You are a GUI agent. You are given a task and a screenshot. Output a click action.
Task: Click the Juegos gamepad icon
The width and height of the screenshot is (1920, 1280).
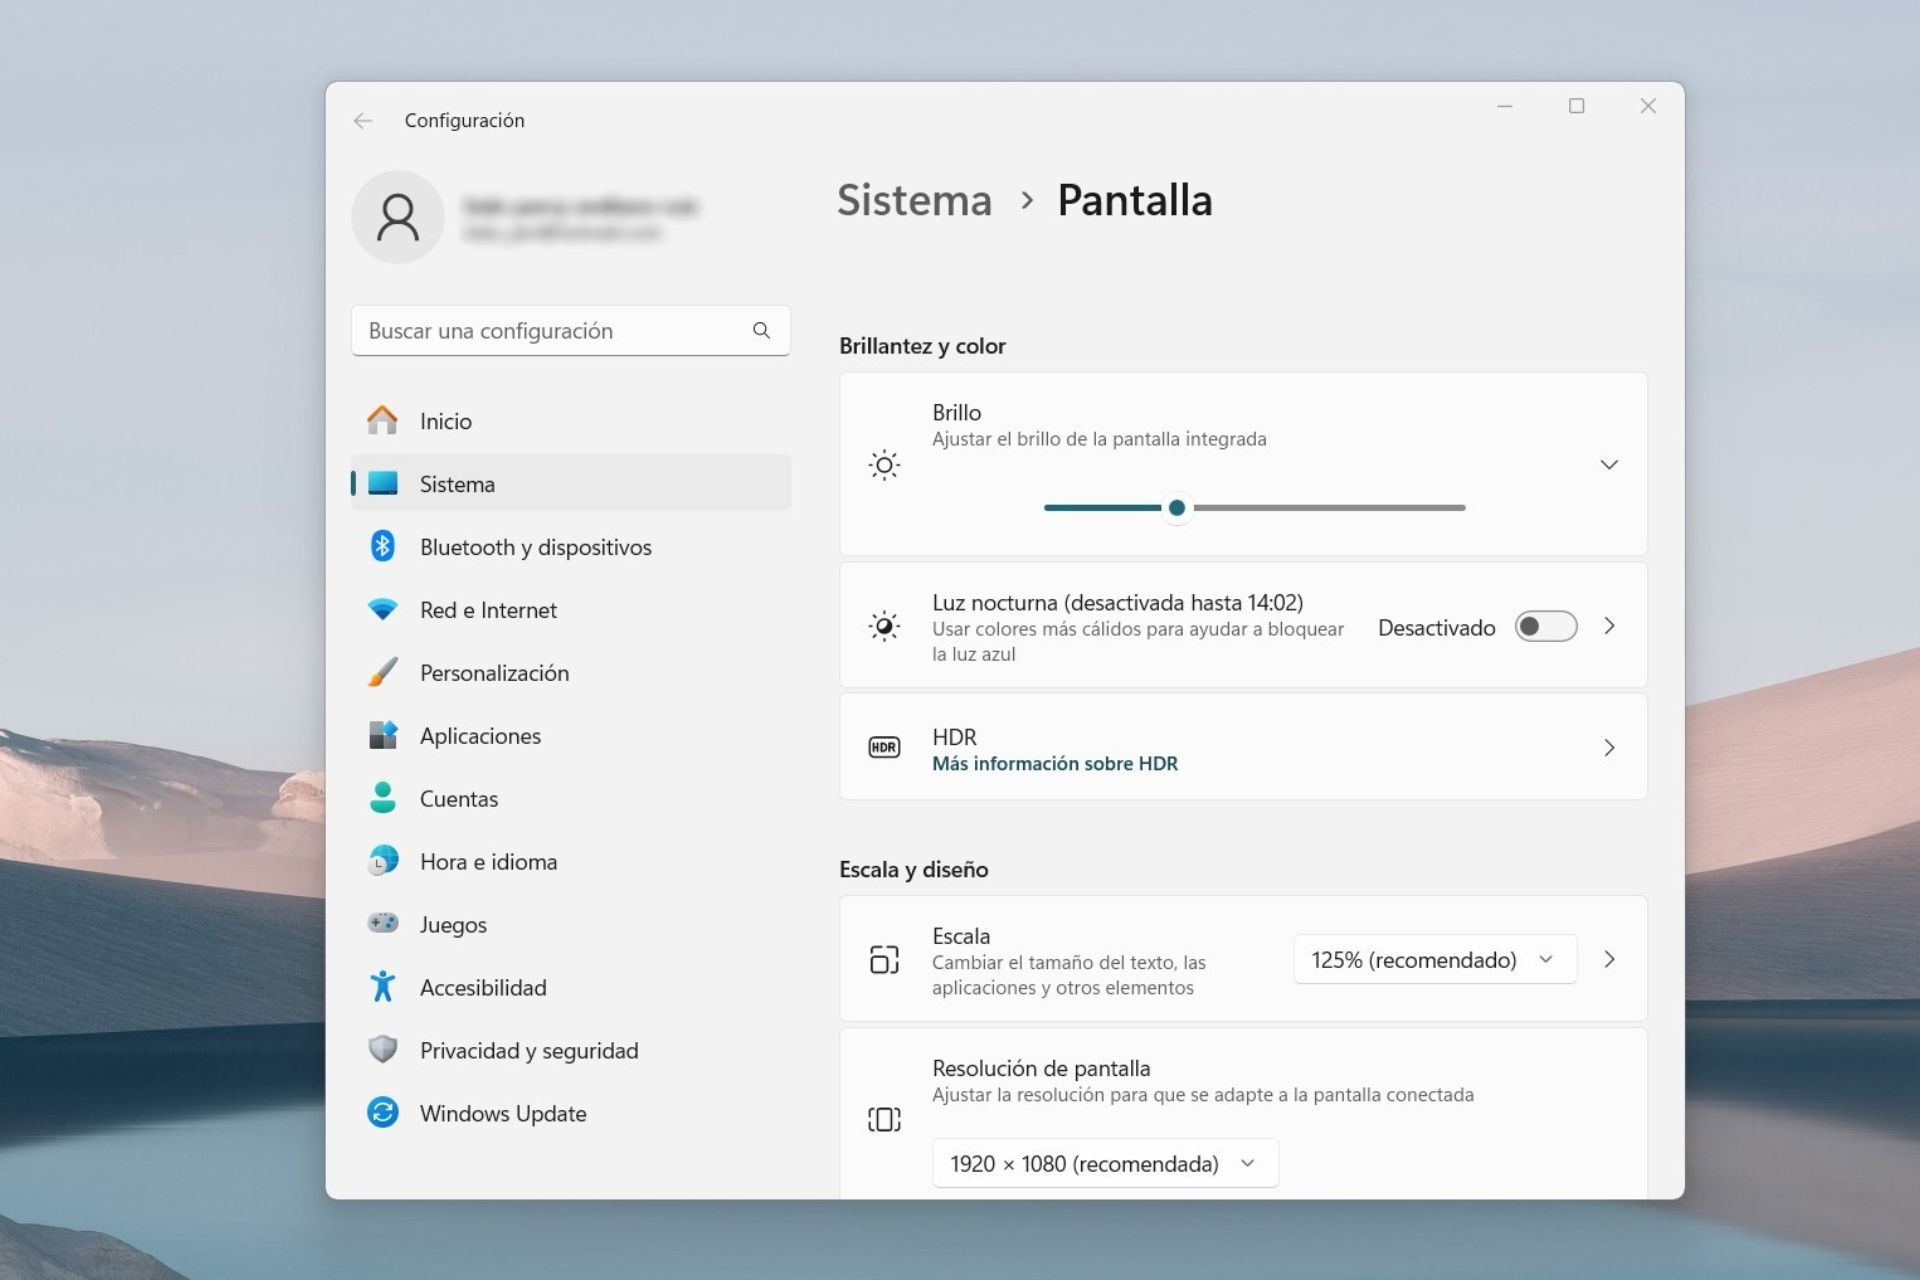click(x=382, y=923)
